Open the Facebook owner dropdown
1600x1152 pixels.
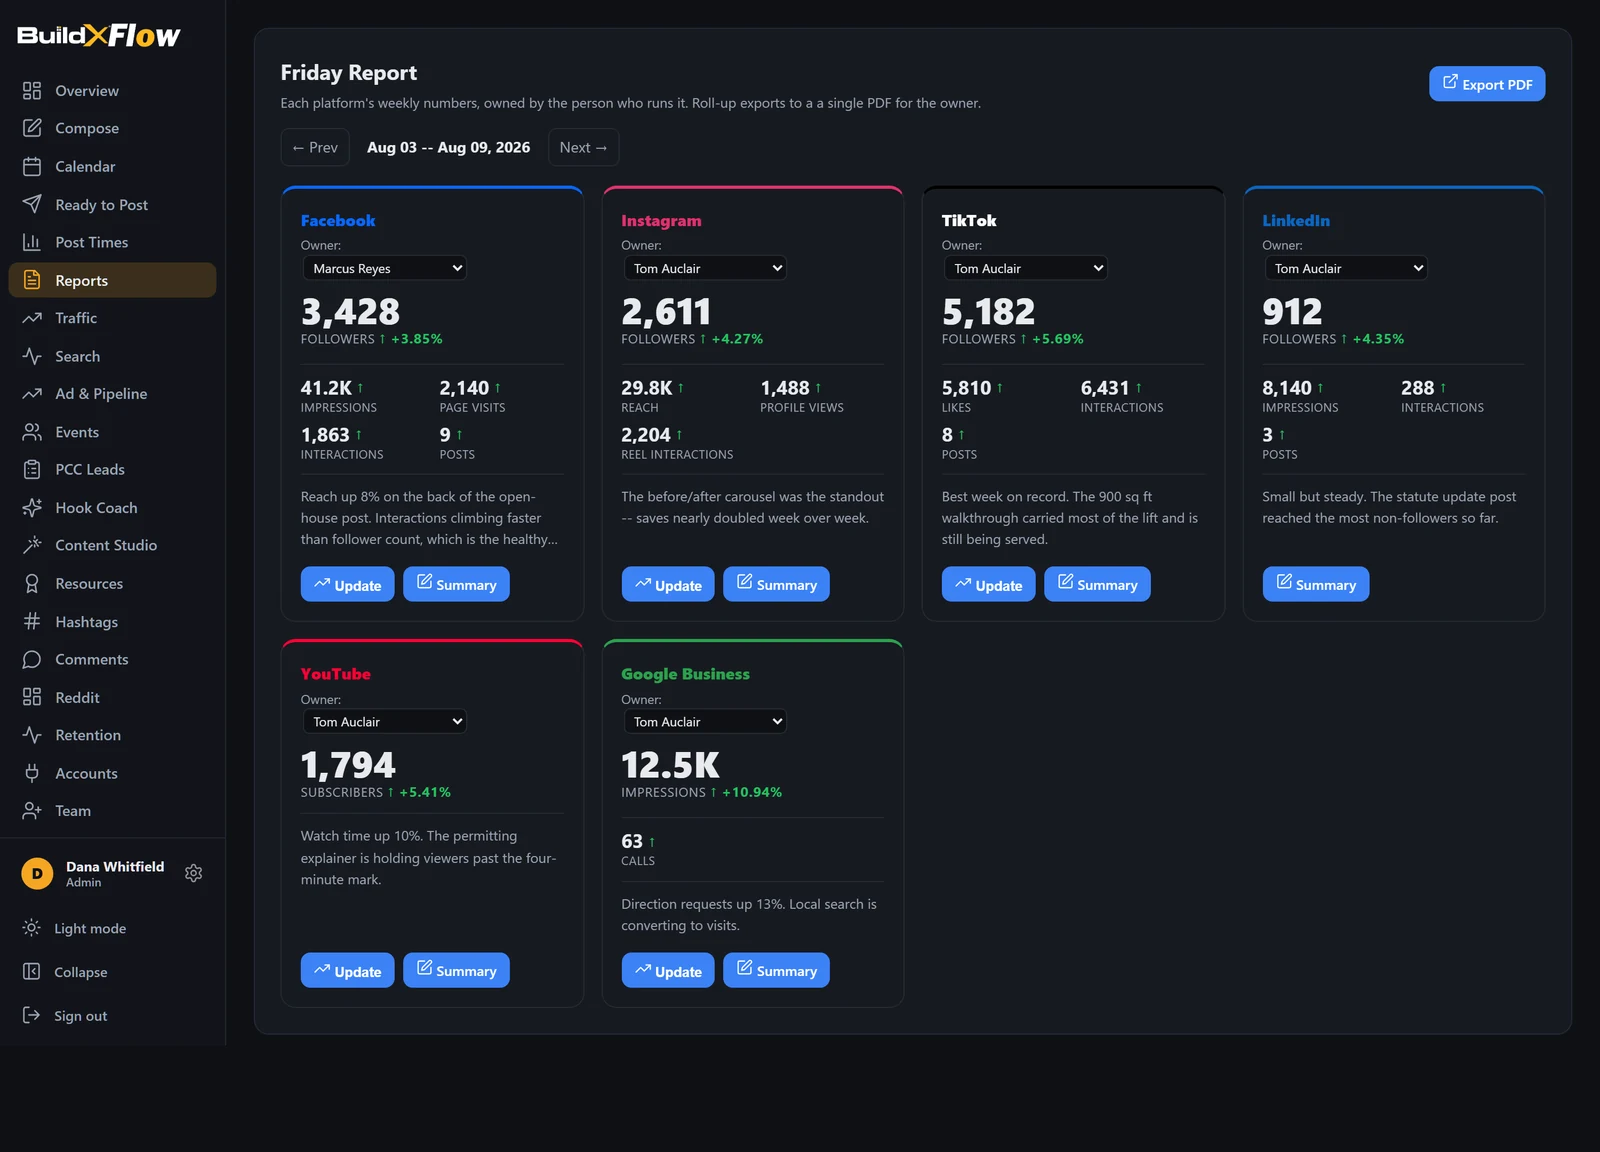385,268
